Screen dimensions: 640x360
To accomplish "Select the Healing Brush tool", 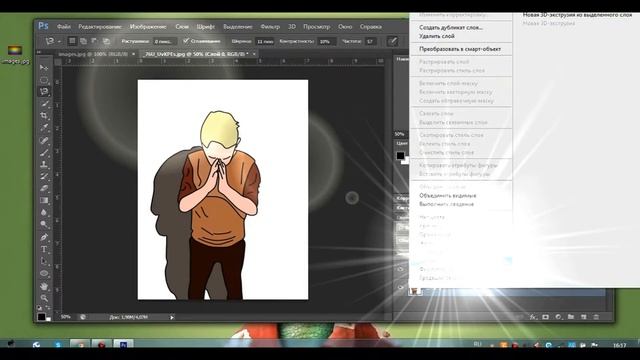I will coord(44,140).
